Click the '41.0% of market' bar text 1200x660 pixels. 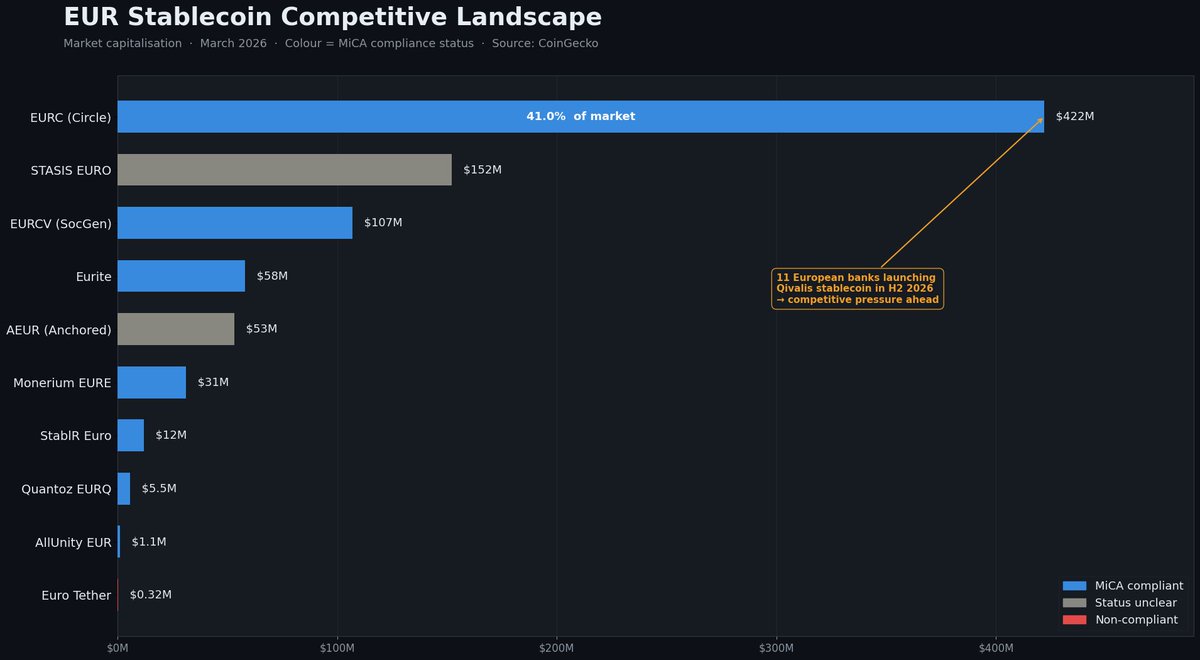[x=581, y=117]
